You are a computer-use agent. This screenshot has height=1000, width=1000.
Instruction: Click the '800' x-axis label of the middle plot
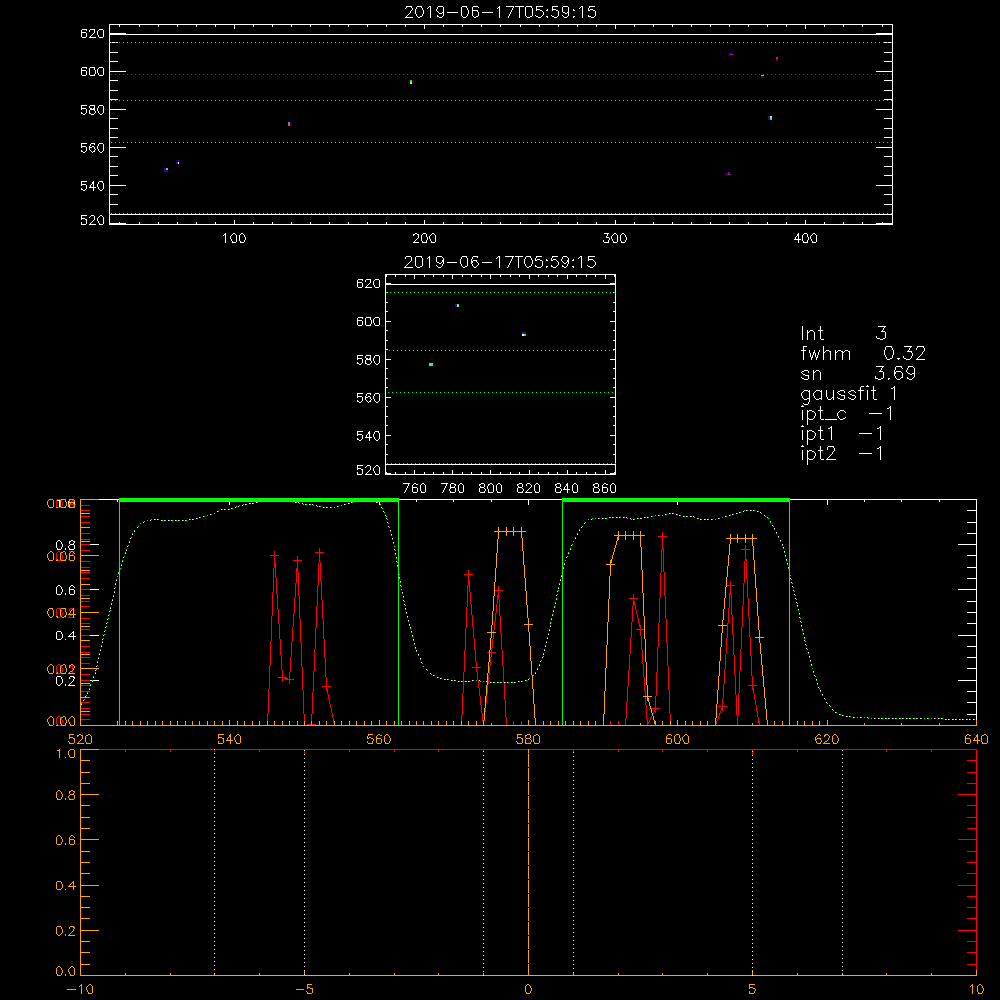click(490, 489)
